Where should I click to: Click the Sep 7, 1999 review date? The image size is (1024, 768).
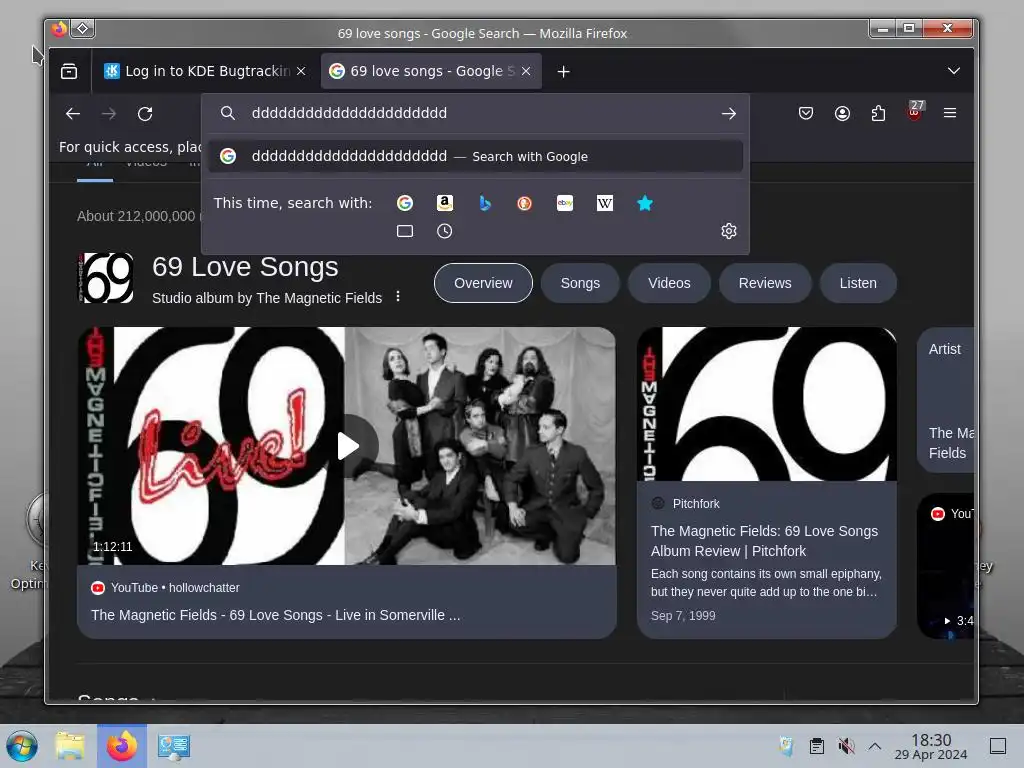coord(683,615)
